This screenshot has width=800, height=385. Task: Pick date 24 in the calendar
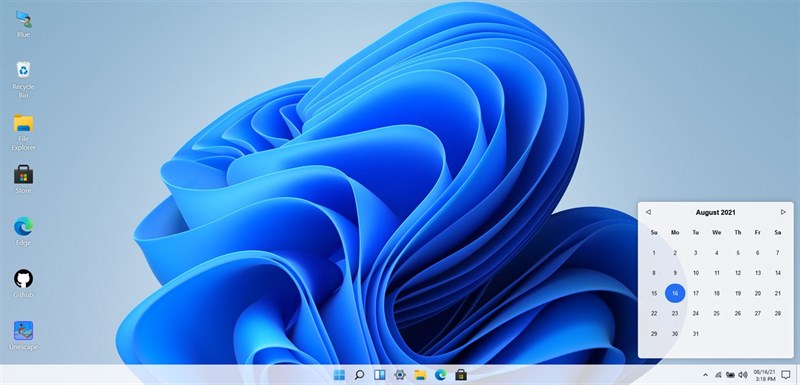[695, 314]
